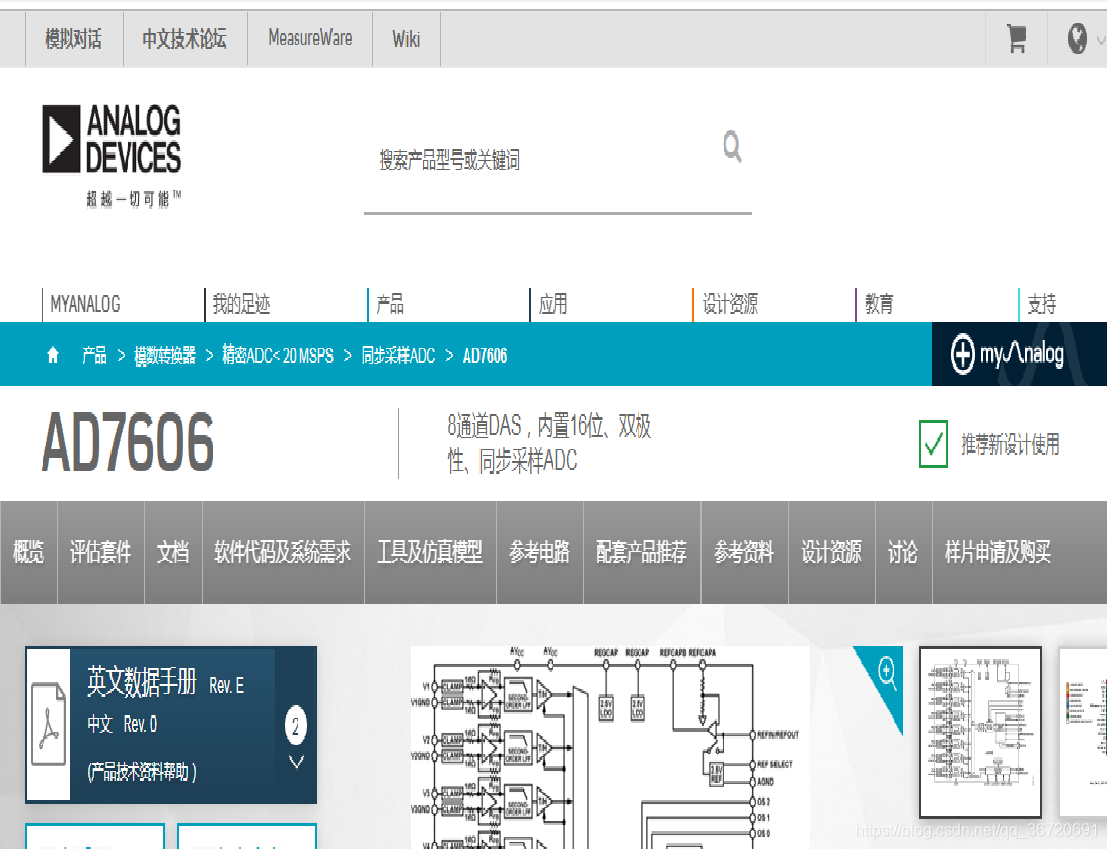Click 精密ADC<20MSPS breadcrumb link

pyautogui.click(x=278, y=355)
